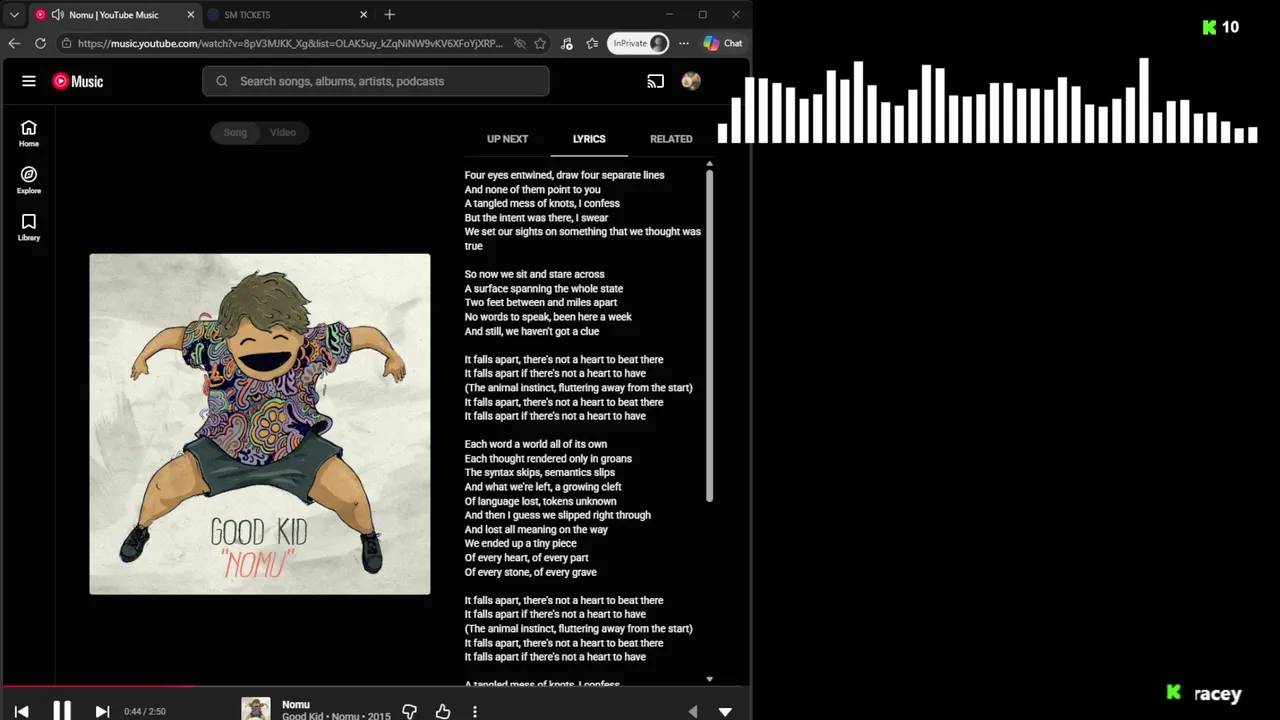Switch to Song mode
1280x720 pixels.
tap(235, 132)
